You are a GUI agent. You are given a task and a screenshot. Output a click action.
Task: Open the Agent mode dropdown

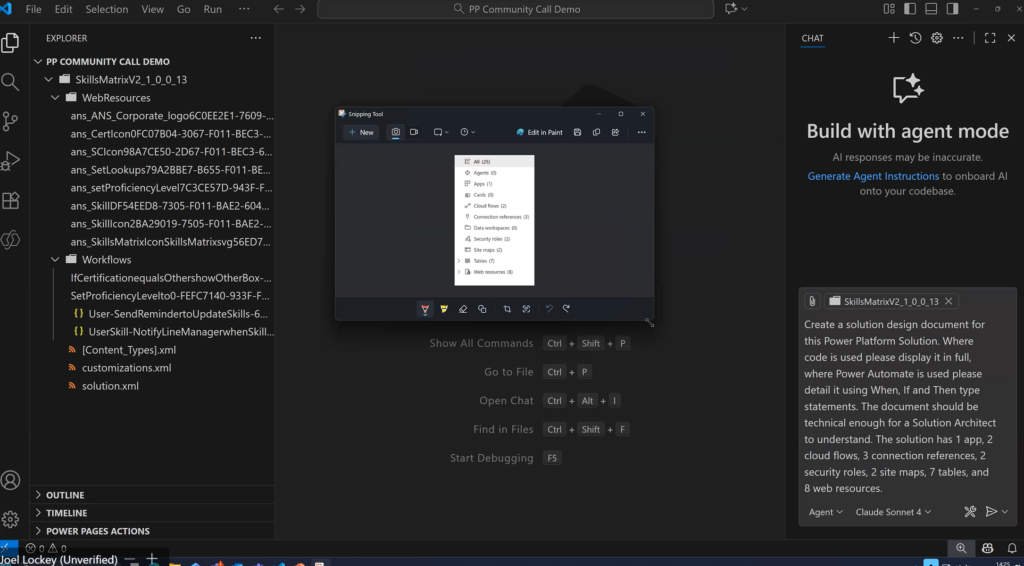coord(825,512)
